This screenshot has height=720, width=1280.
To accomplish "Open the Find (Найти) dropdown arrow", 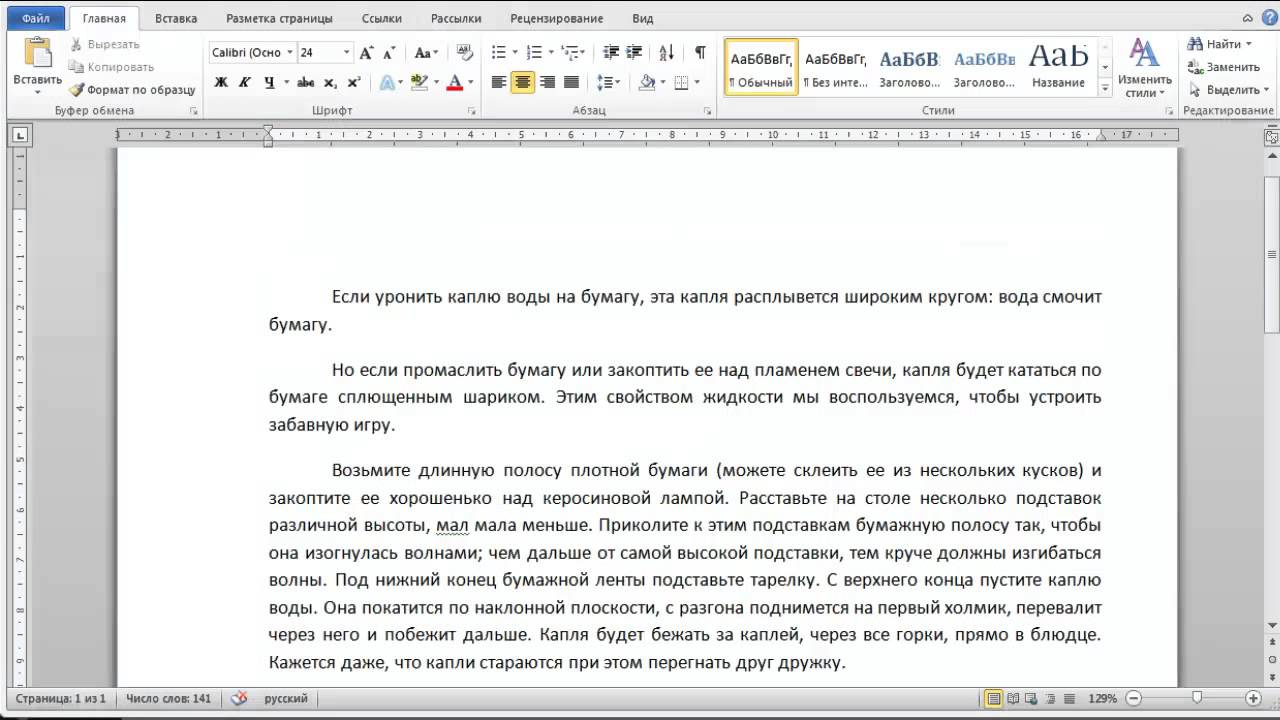I will click(x=1248, y=44).
